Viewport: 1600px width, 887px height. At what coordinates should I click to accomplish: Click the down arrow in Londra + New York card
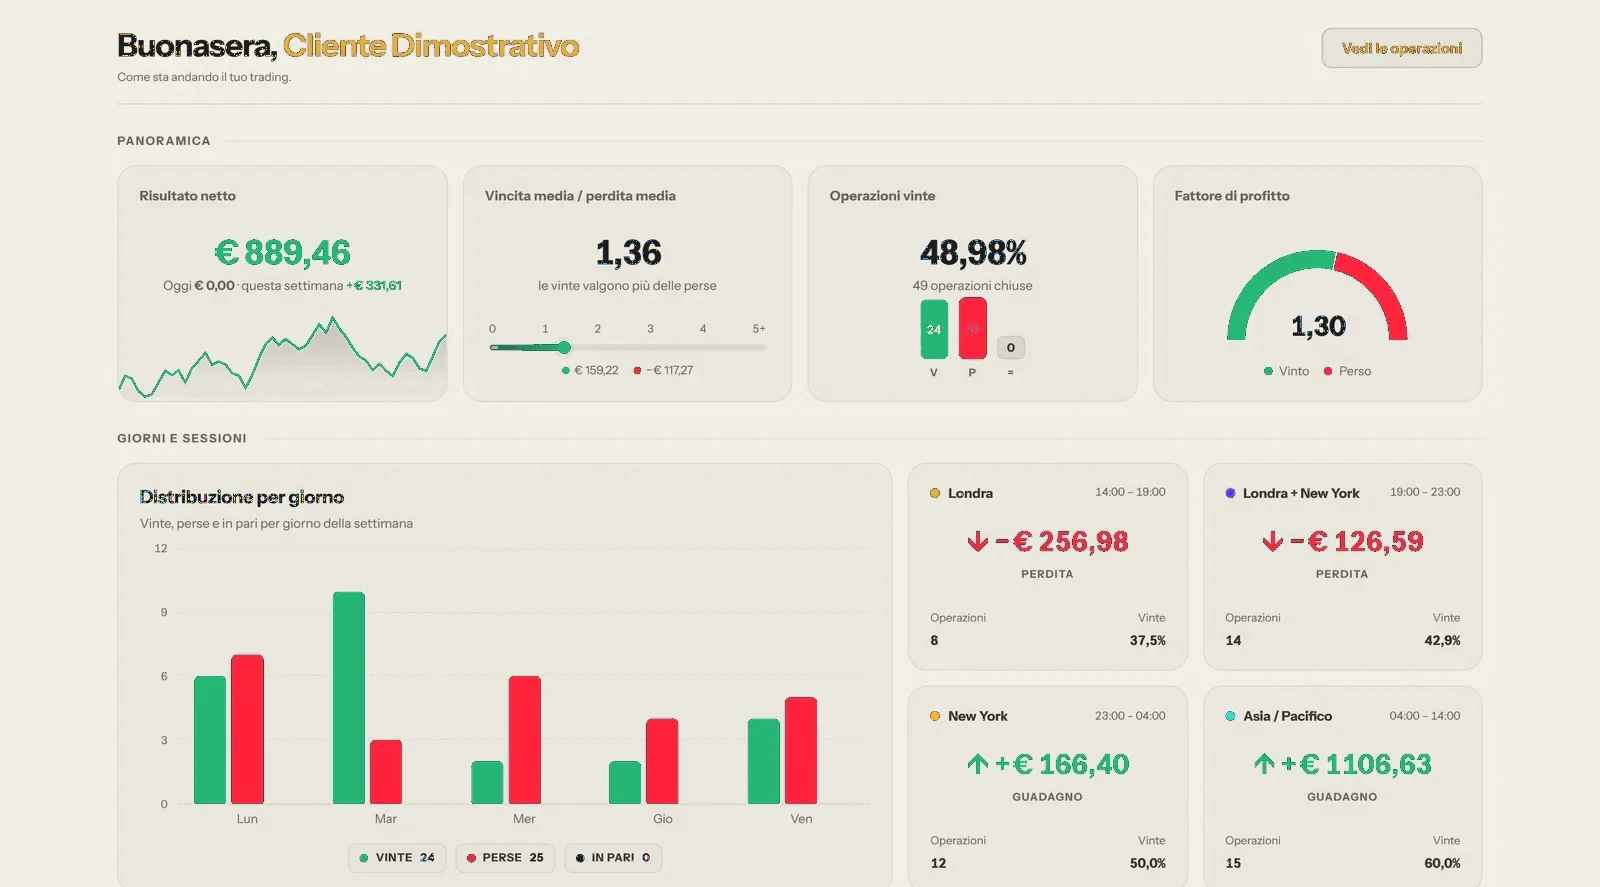1272,542
